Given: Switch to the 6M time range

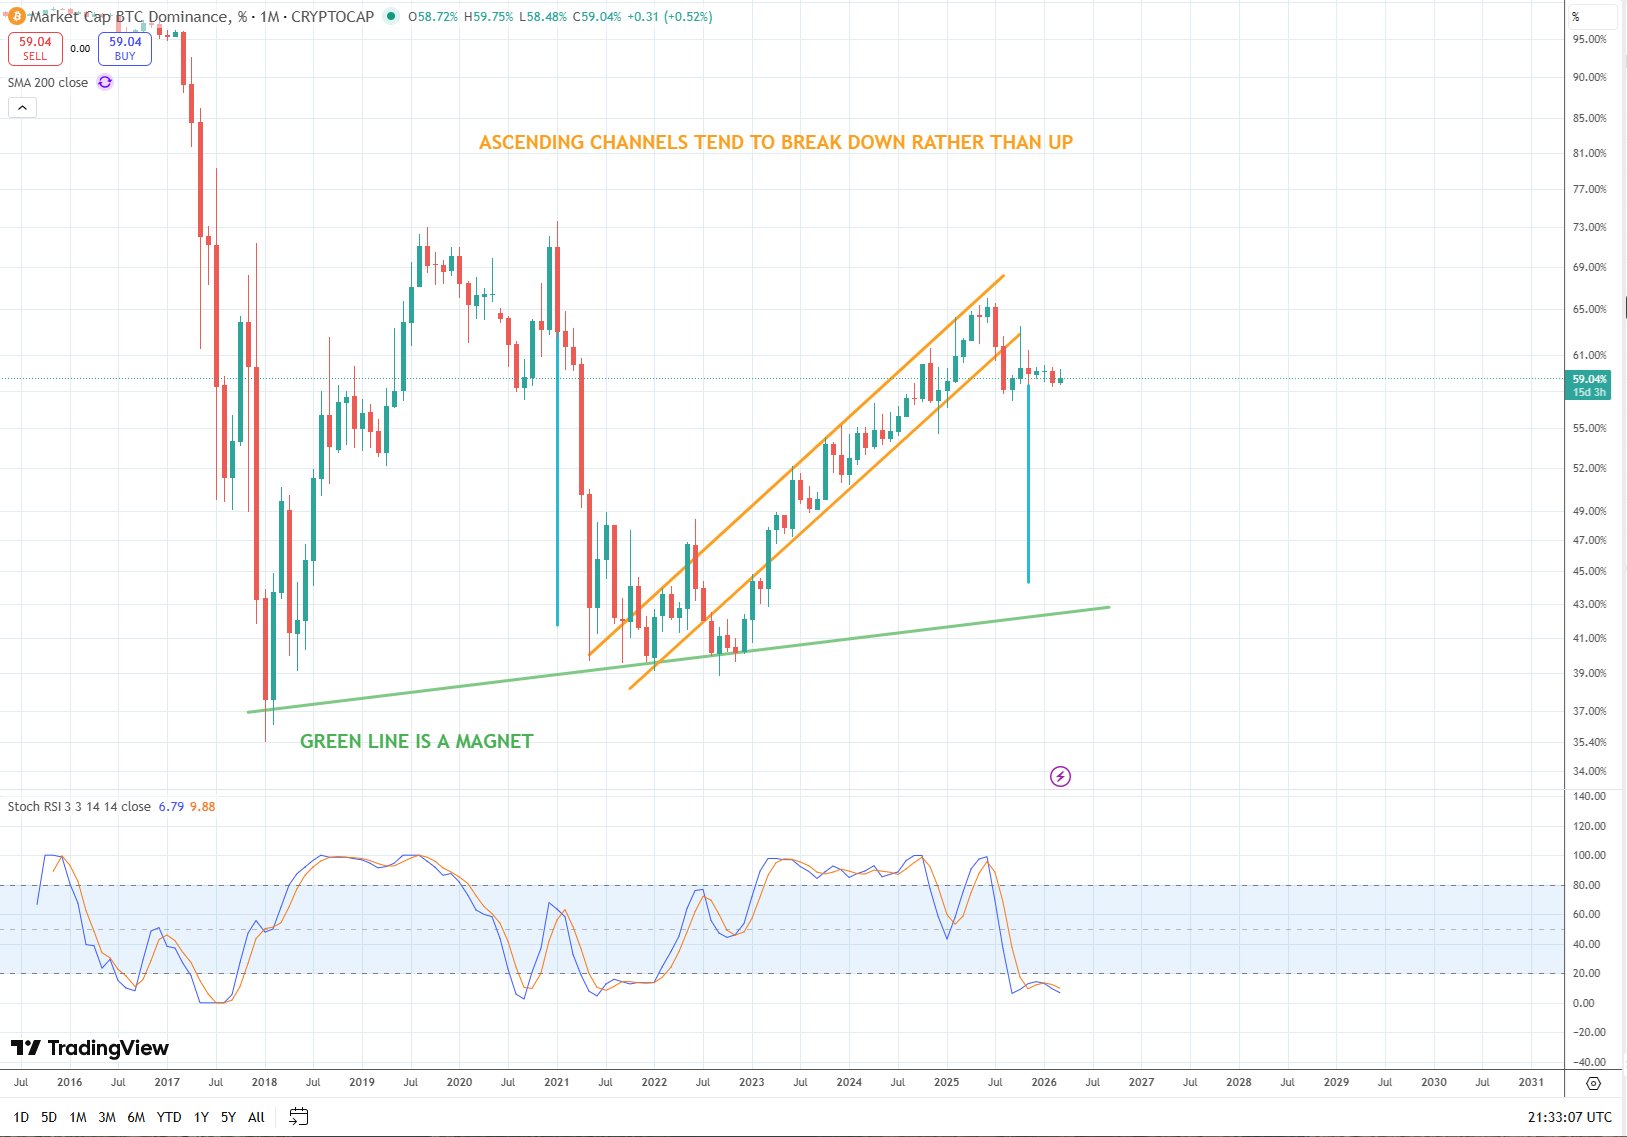Looking at the screenshot, I should pos(136,1117).
